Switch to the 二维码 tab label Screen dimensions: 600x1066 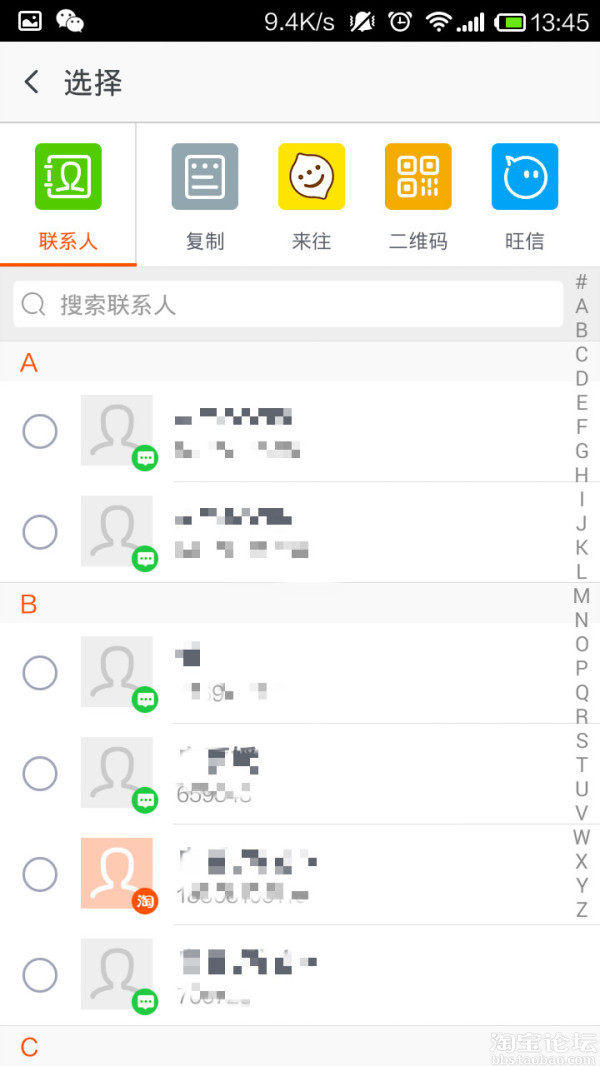[x=418, y=241]
